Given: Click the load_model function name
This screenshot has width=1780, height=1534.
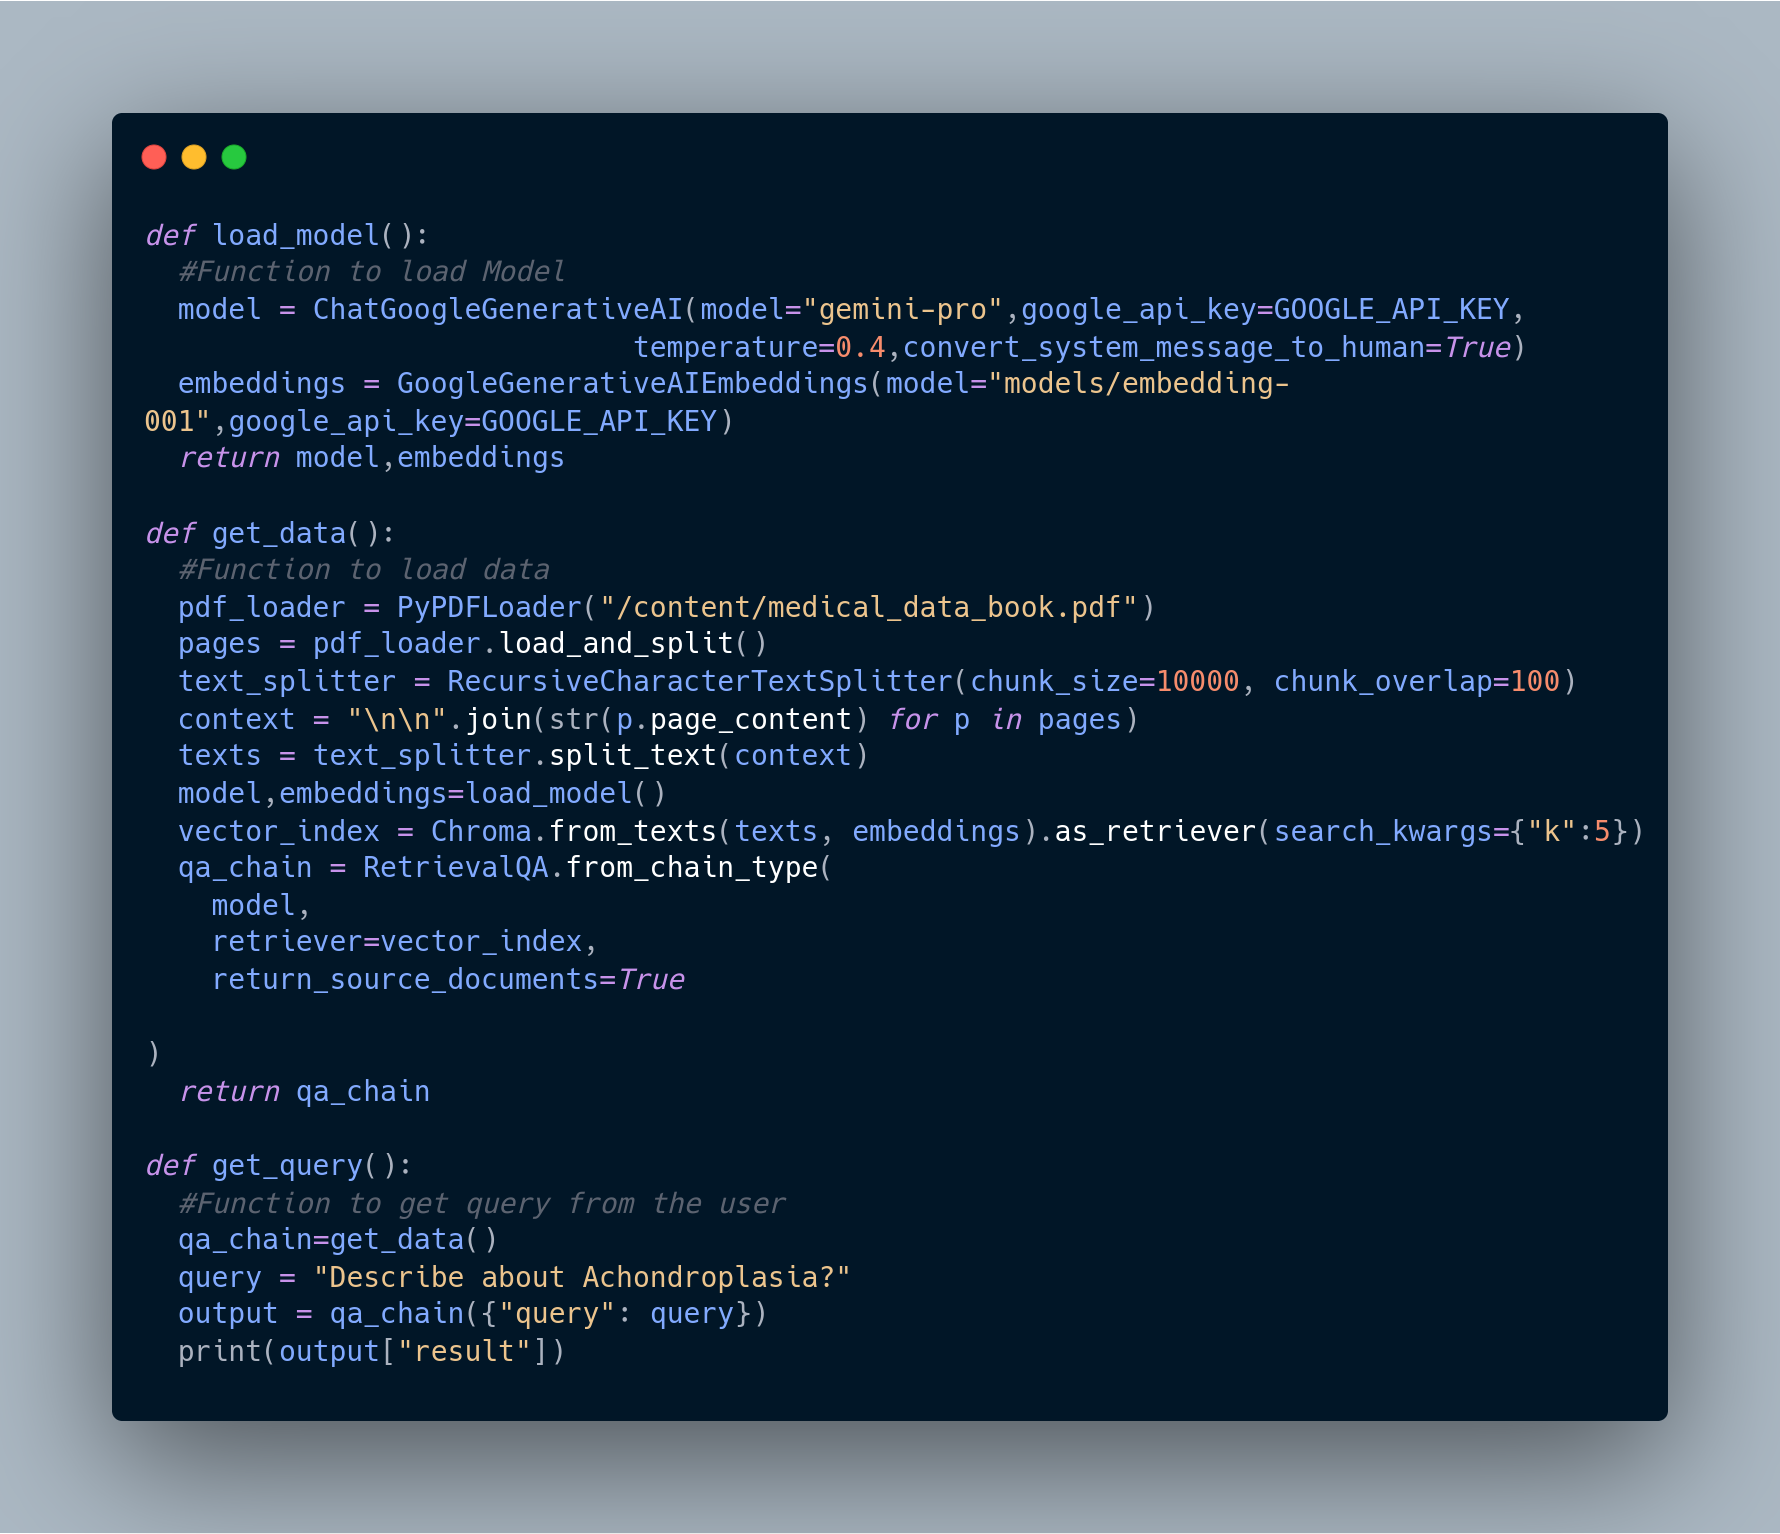Looking at the screenshot, I should (x=296, y=236).
